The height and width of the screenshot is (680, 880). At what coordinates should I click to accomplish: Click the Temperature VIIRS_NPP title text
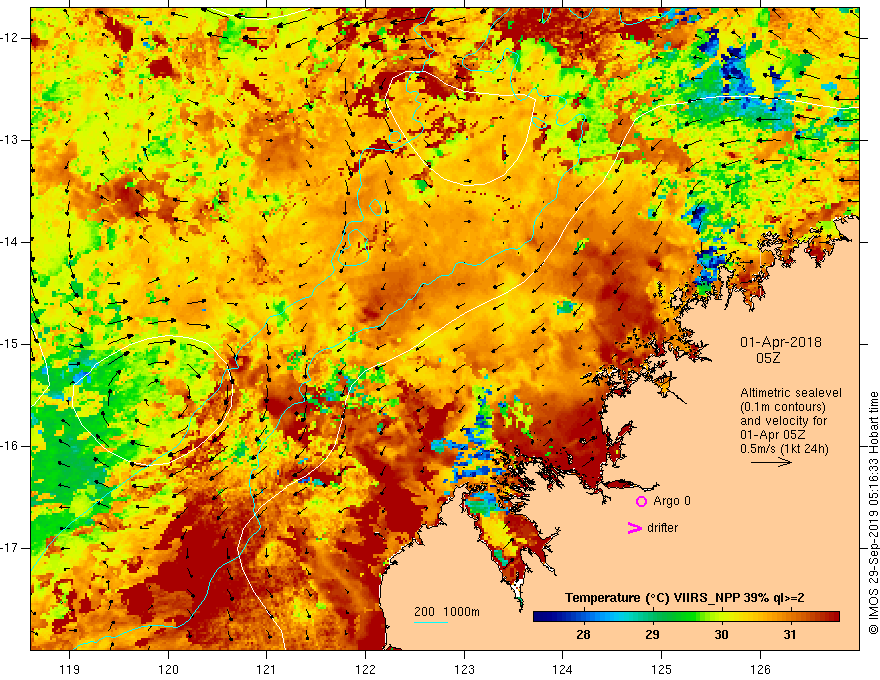[684, 598]
